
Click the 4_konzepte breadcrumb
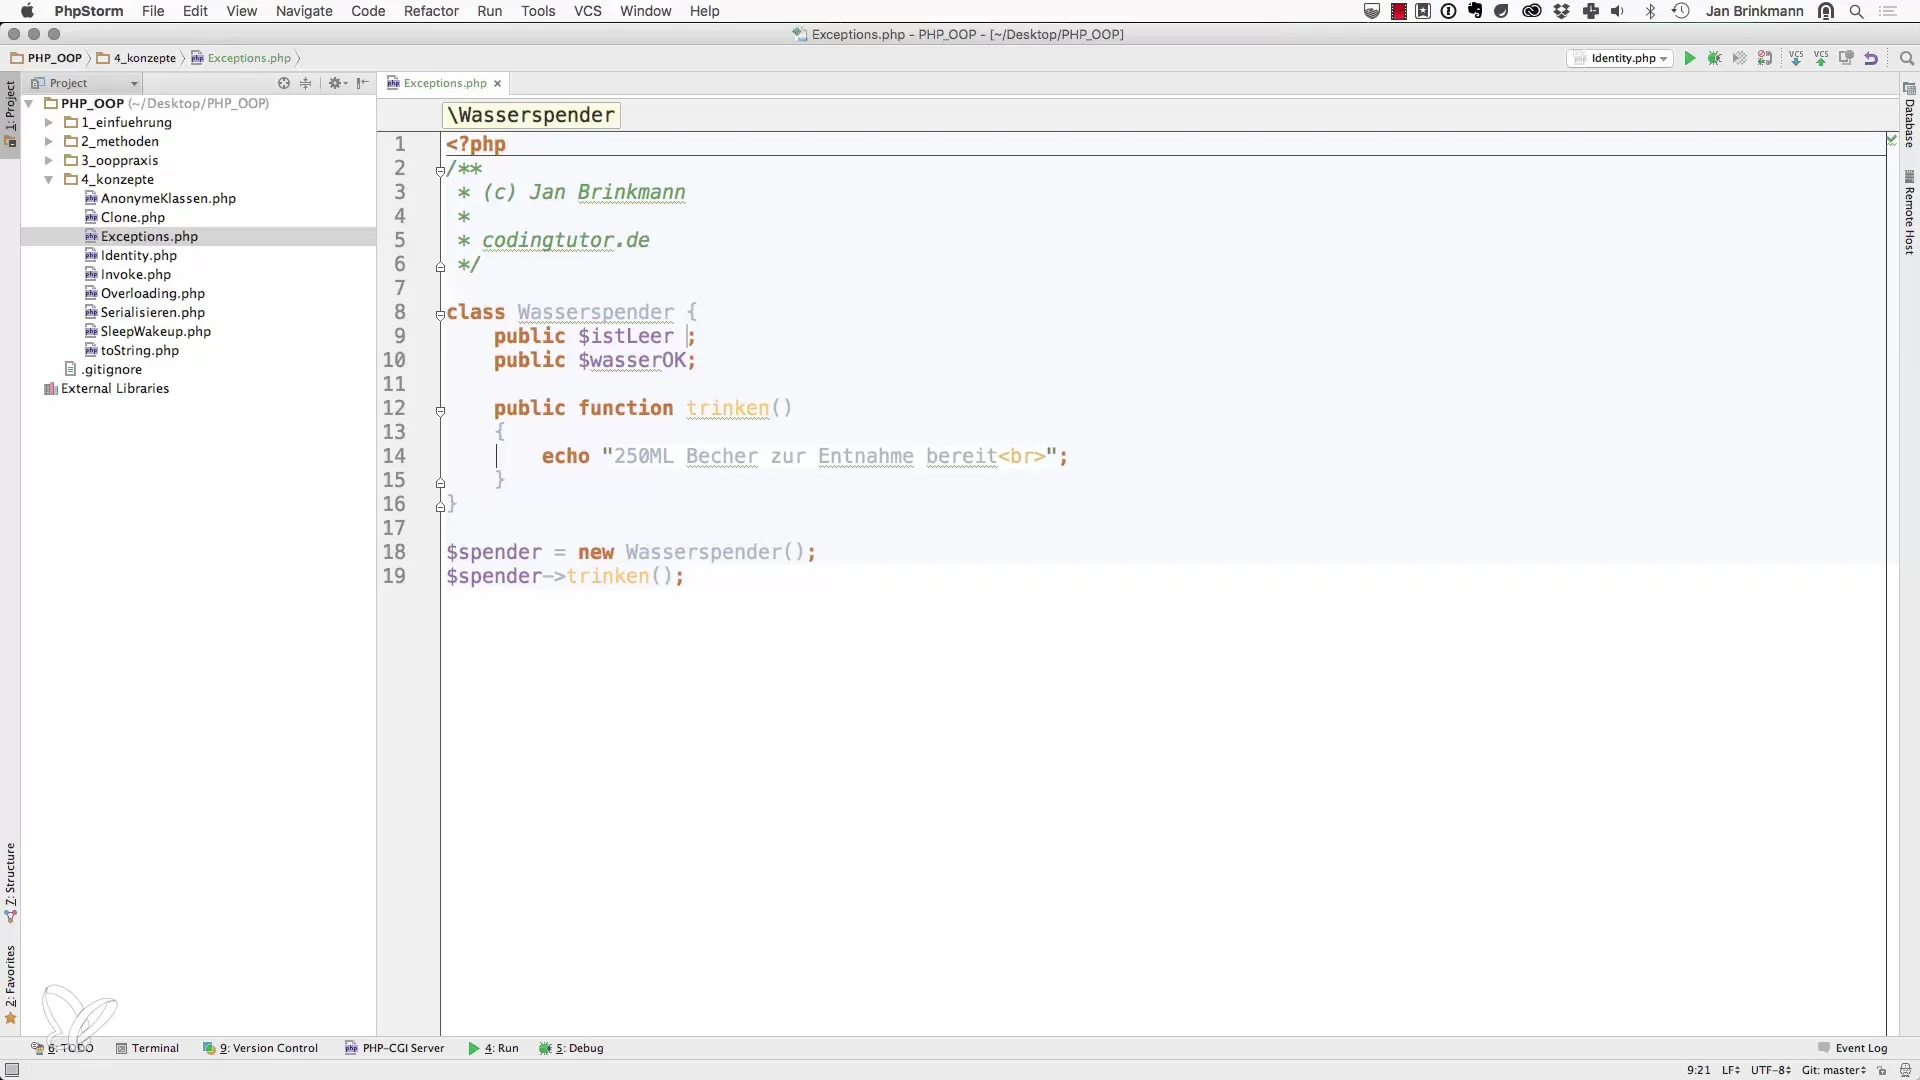pos(137,58)
